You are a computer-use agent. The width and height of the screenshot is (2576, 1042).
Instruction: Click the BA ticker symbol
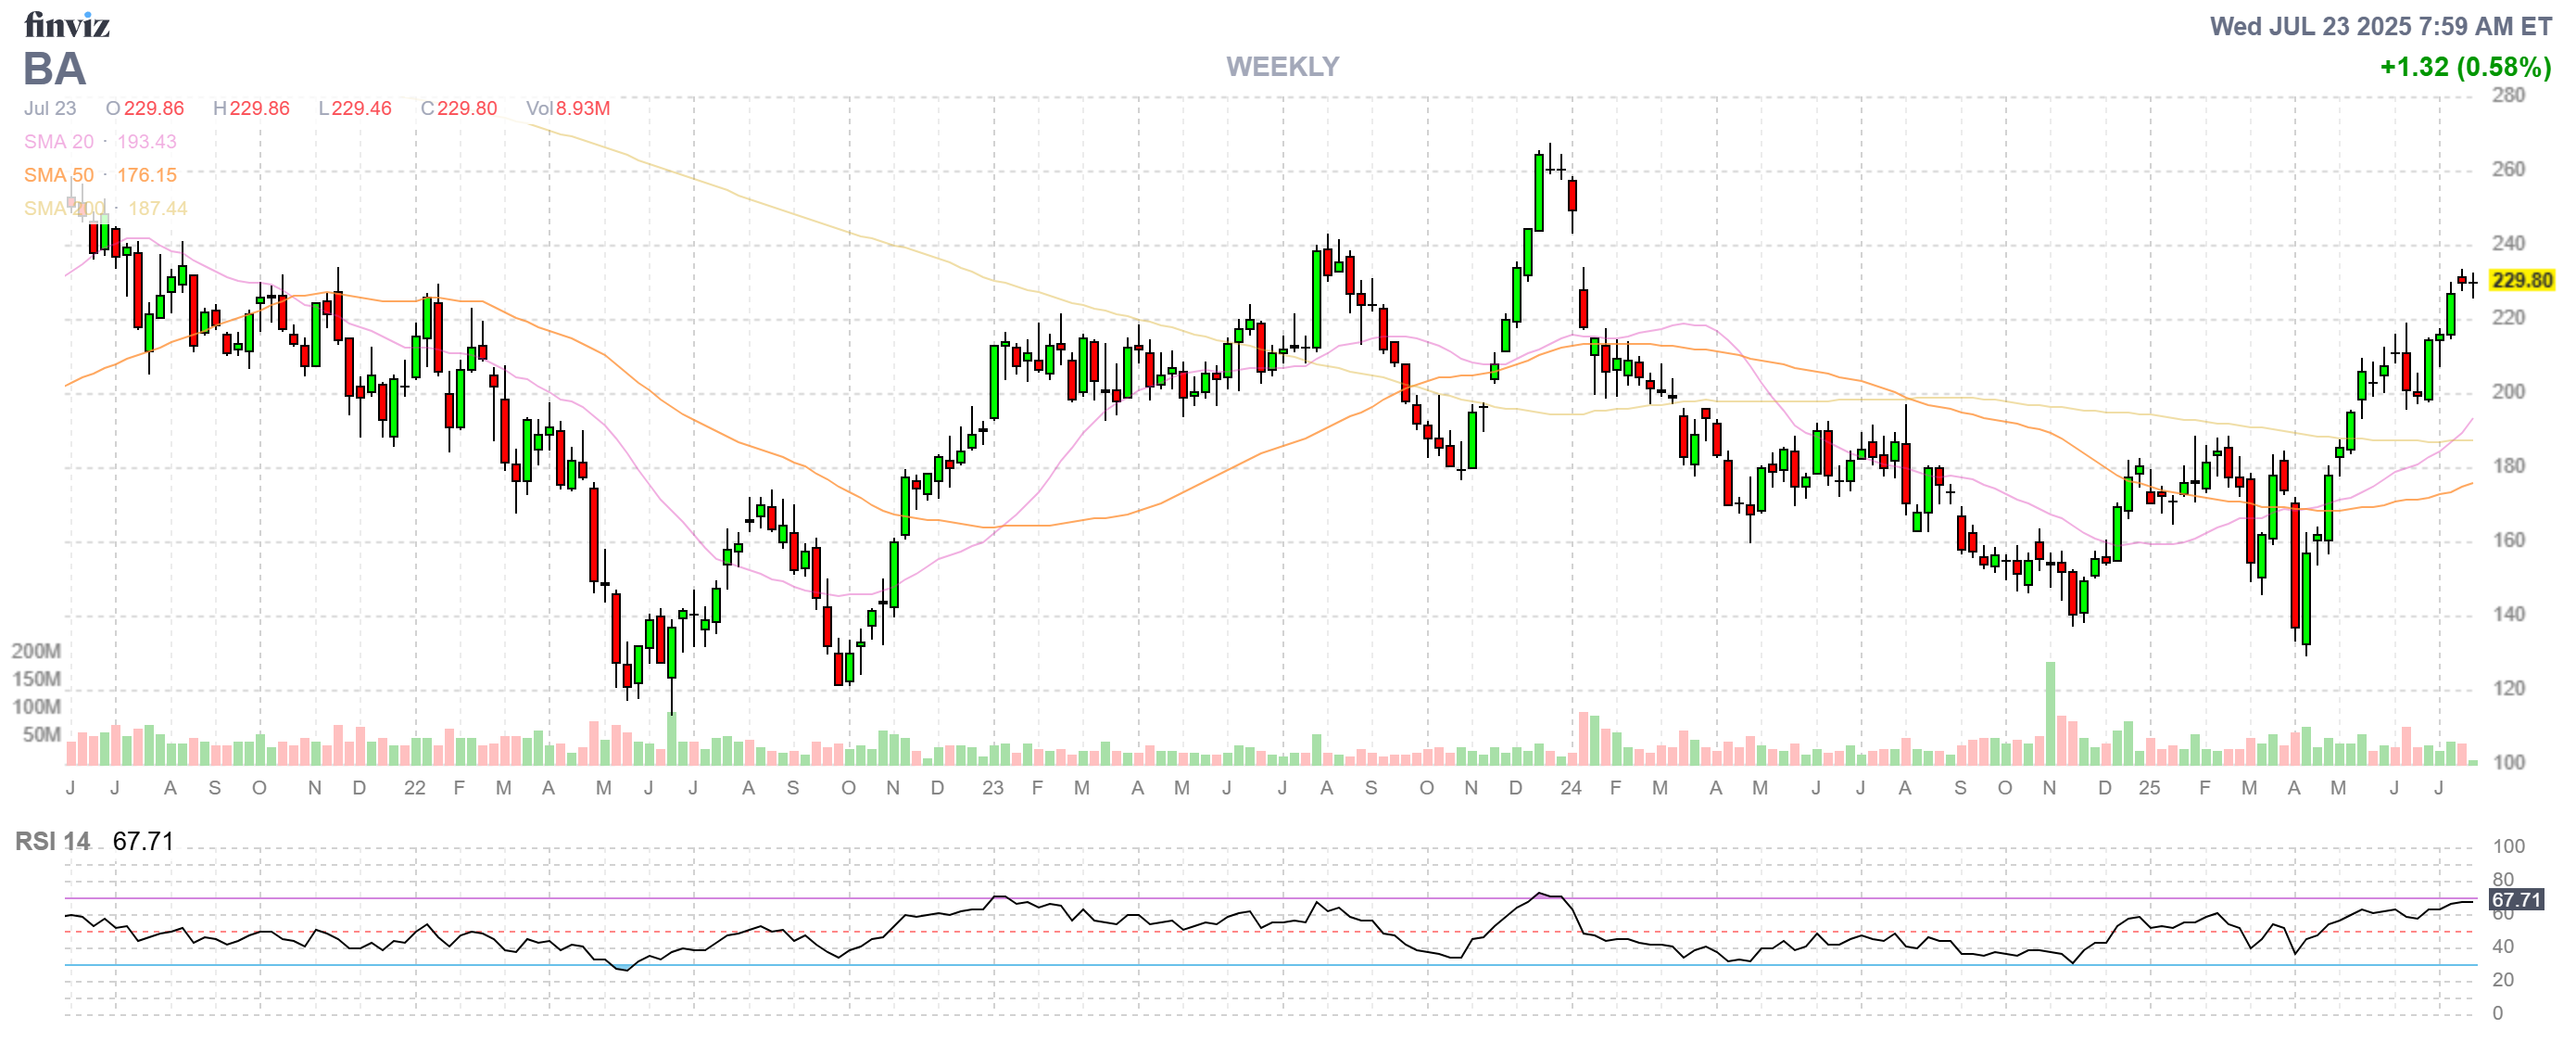click(54, 69)
